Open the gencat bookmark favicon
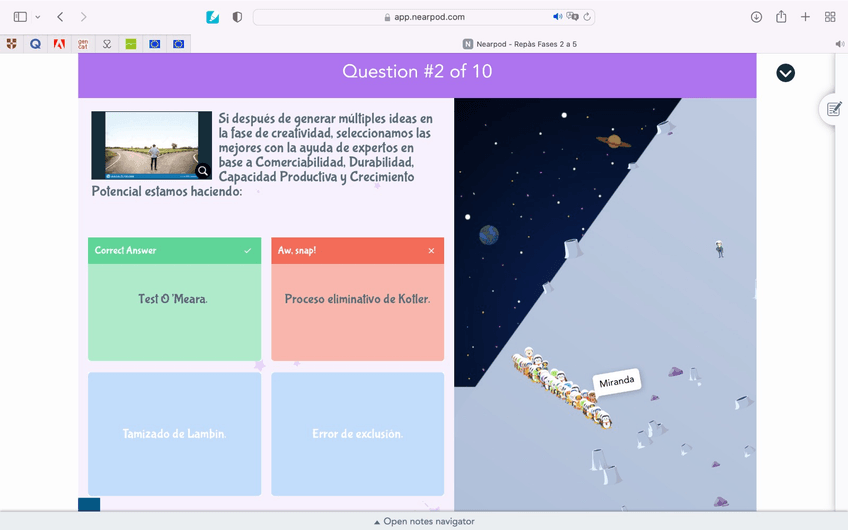This screenshot has height=530, width=848. [83, 44]
